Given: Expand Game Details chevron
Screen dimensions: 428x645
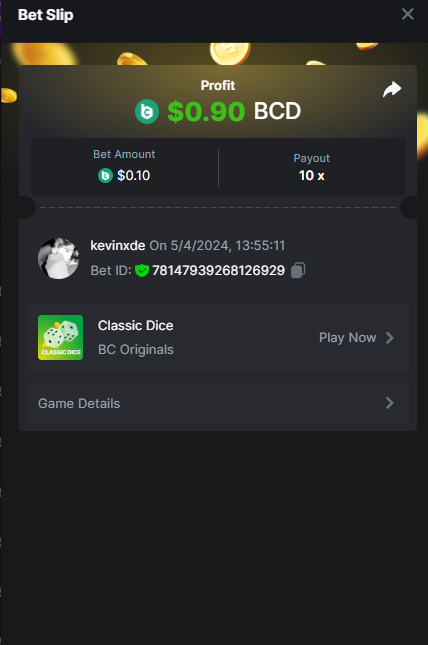Looking at the screenshot, I should coord(389,403).
